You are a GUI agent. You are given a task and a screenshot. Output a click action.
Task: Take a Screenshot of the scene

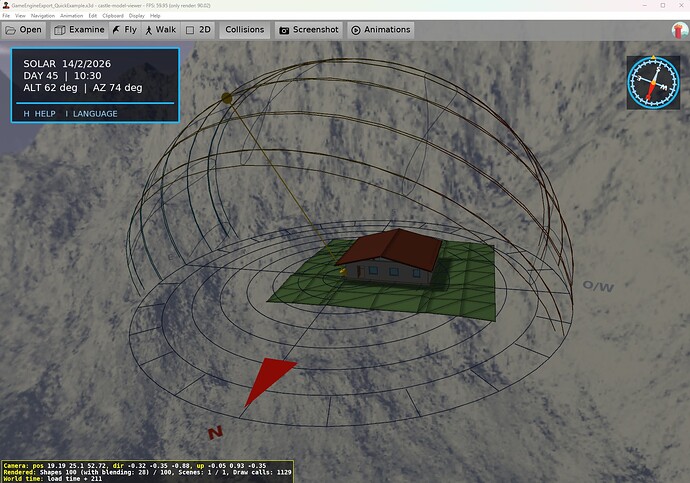point(309,30)
